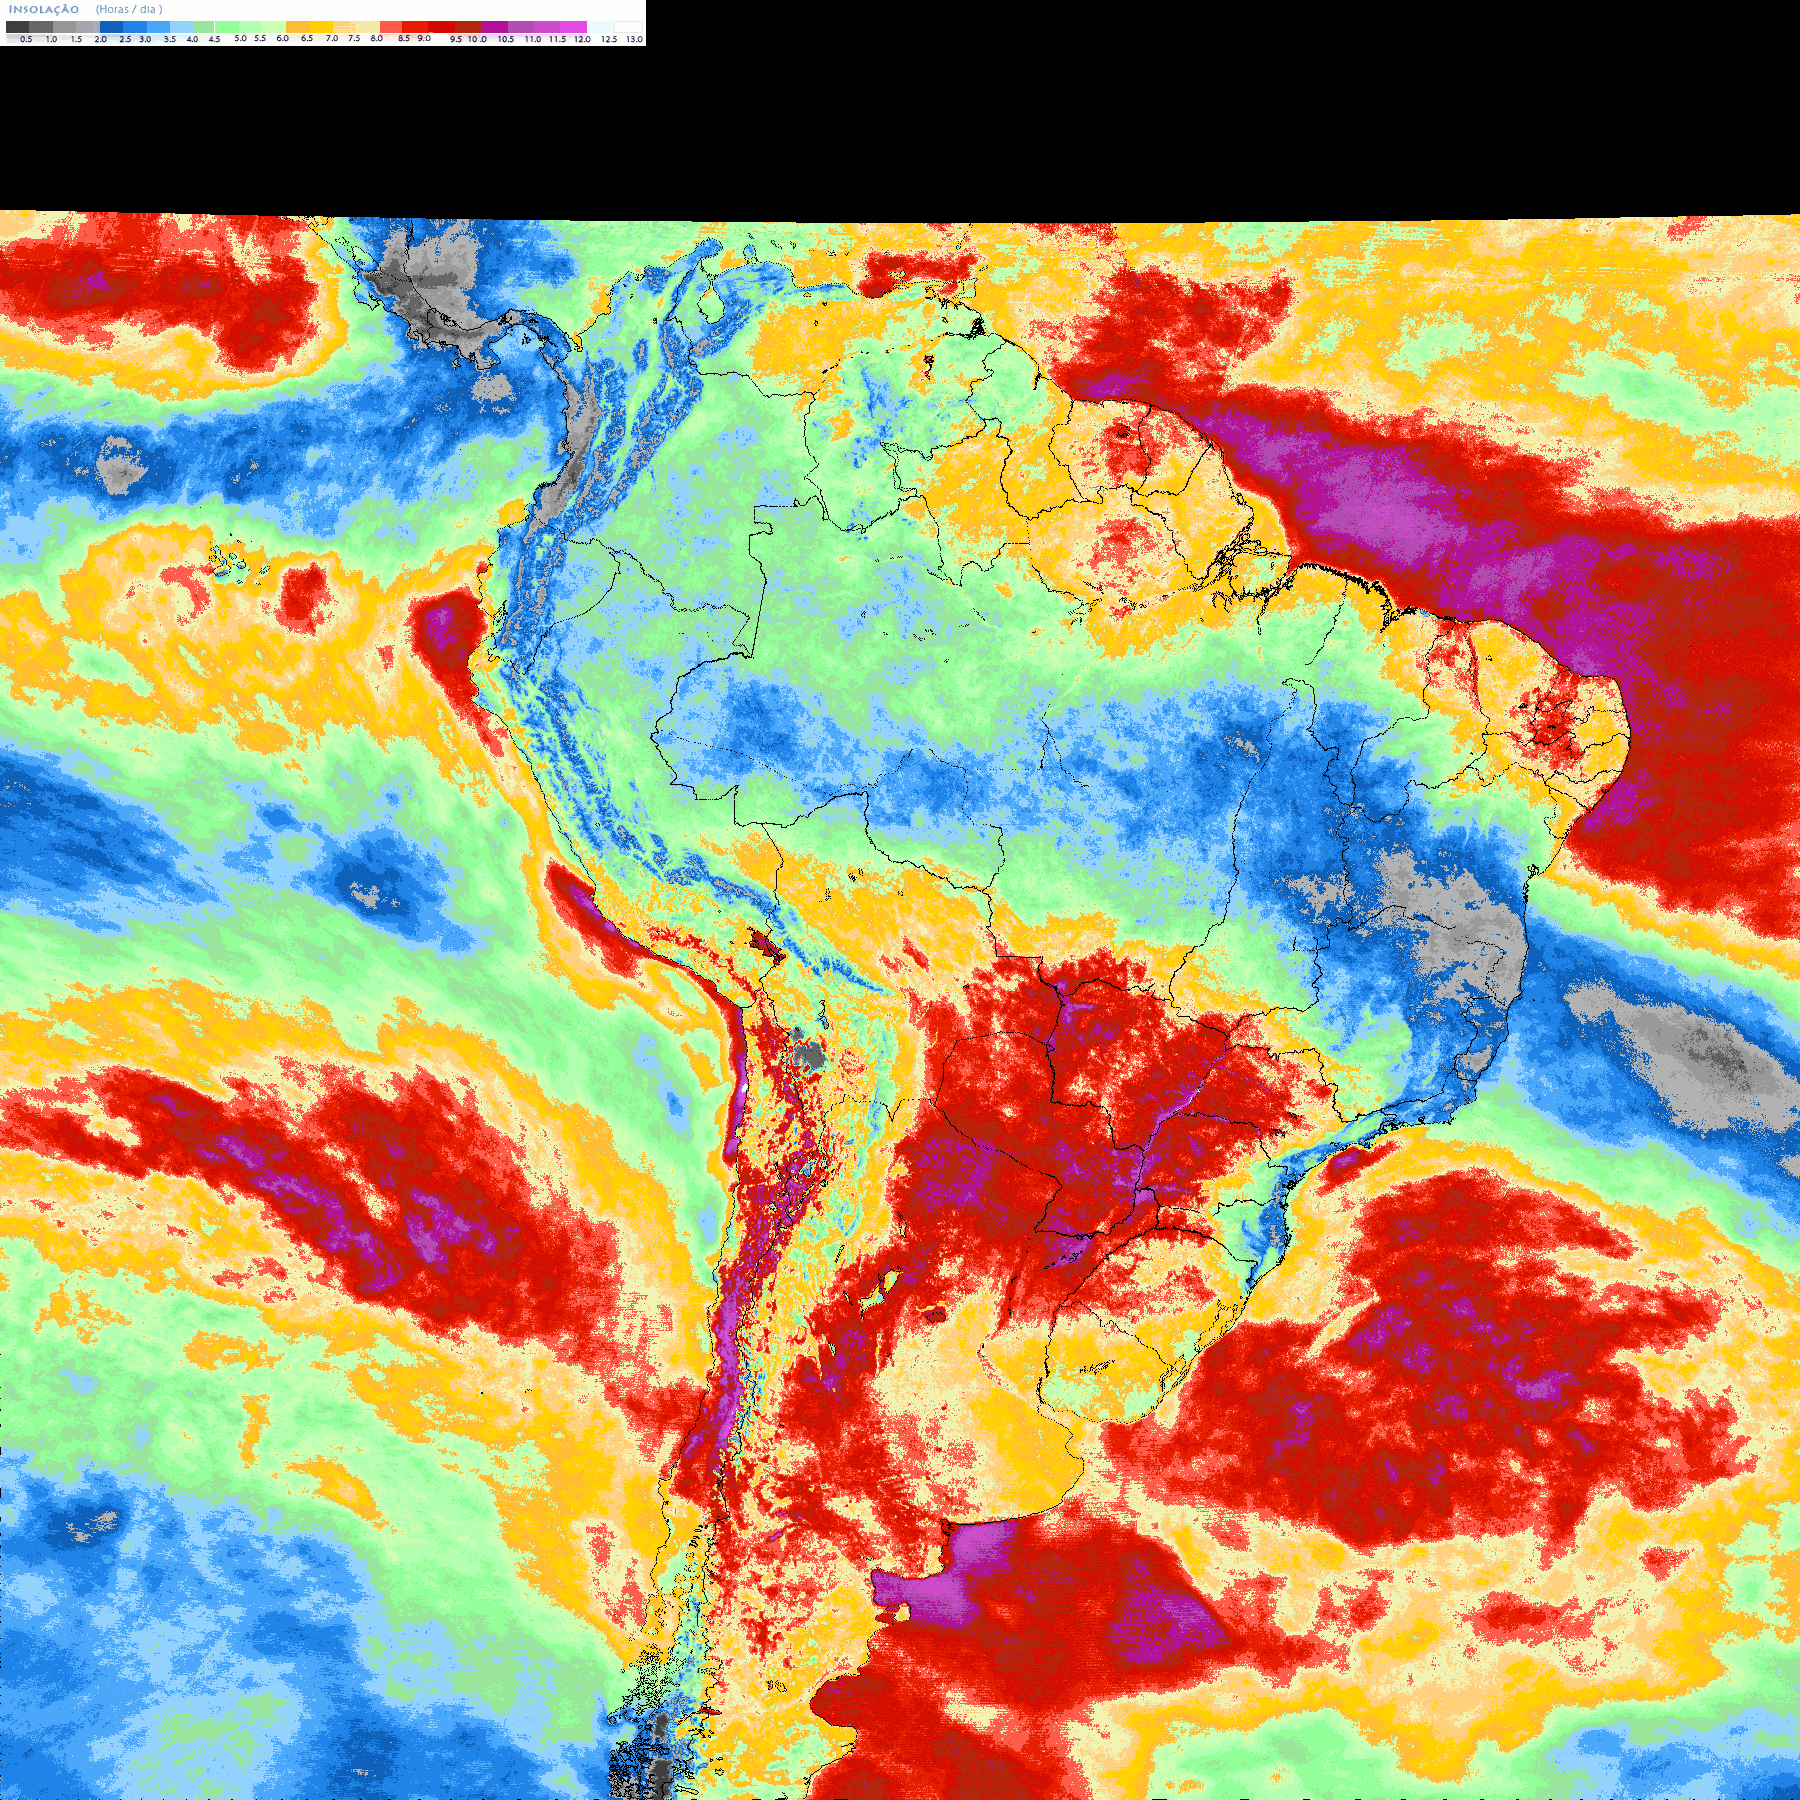1800x1800 pixels.
Task: Click the 12.0 legend value
Action: [582, 39]
